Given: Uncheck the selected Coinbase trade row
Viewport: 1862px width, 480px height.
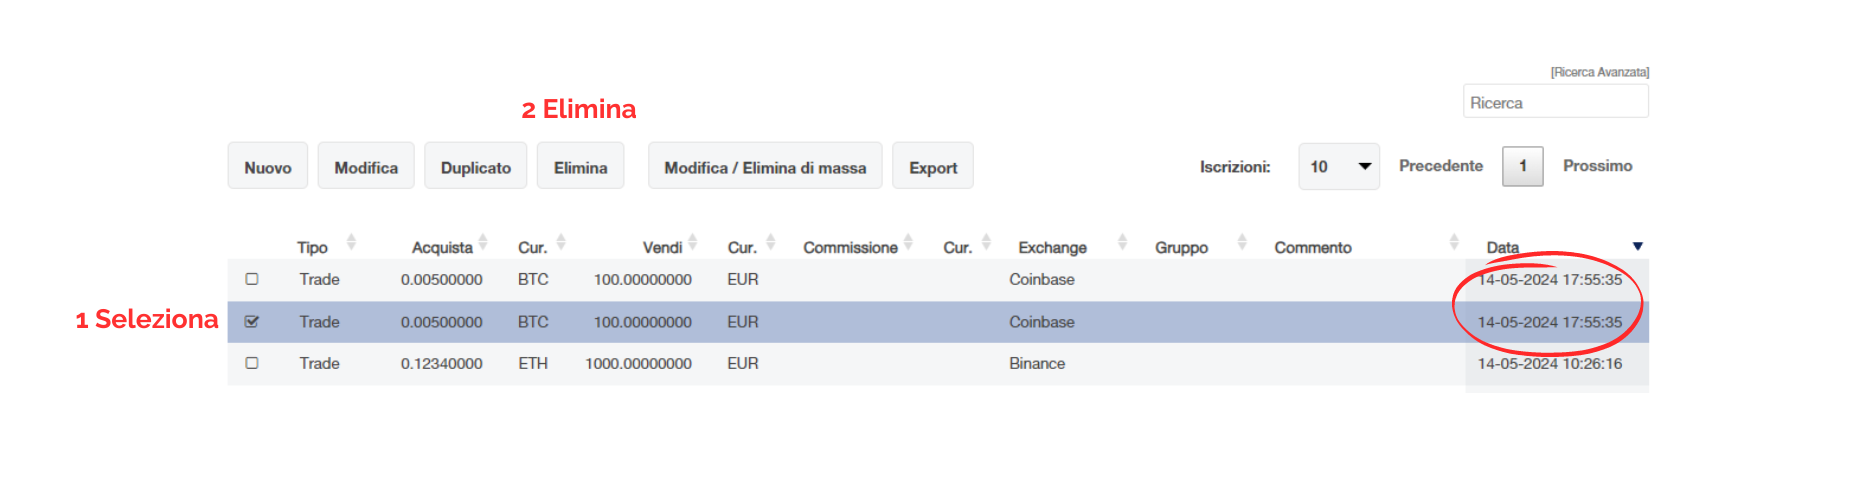Looking at the screenshot, I should pos(252,322).
